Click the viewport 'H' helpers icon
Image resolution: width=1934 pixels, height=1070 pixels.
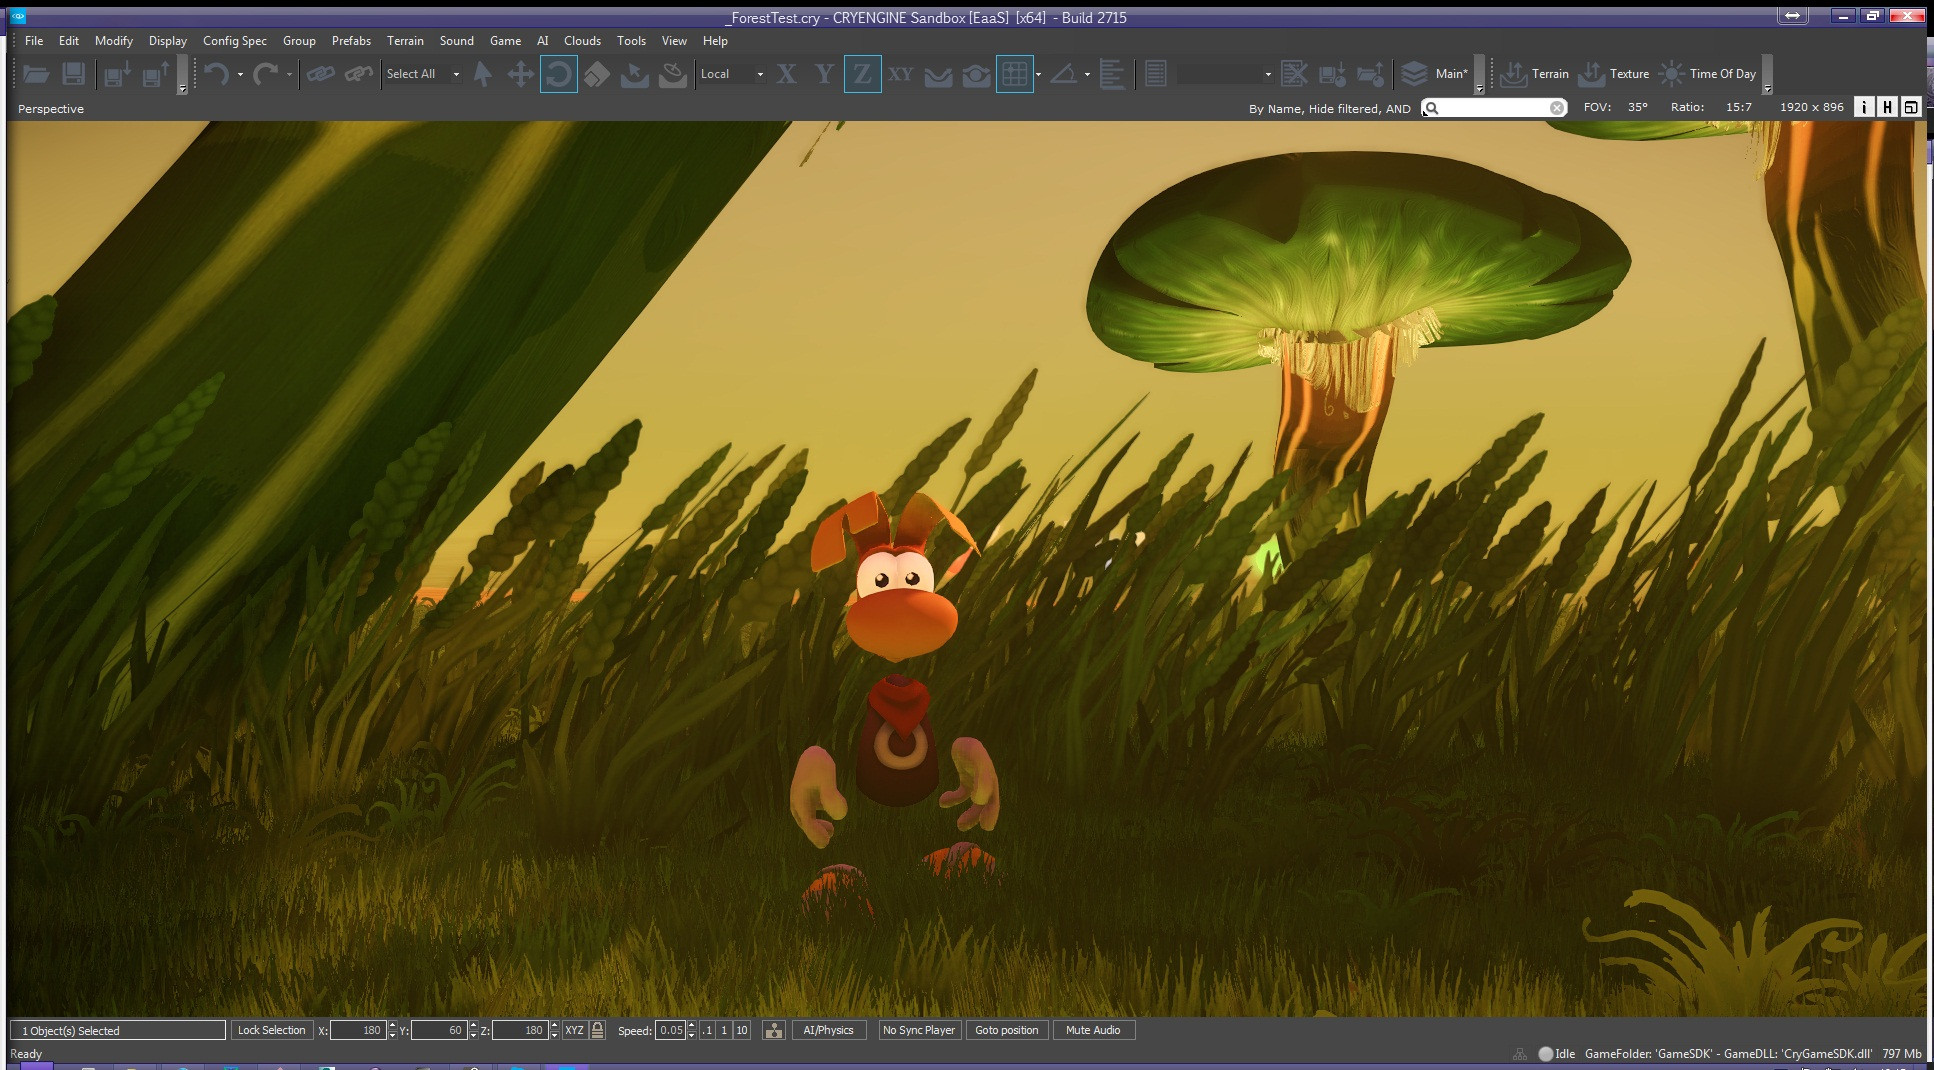1887,107
